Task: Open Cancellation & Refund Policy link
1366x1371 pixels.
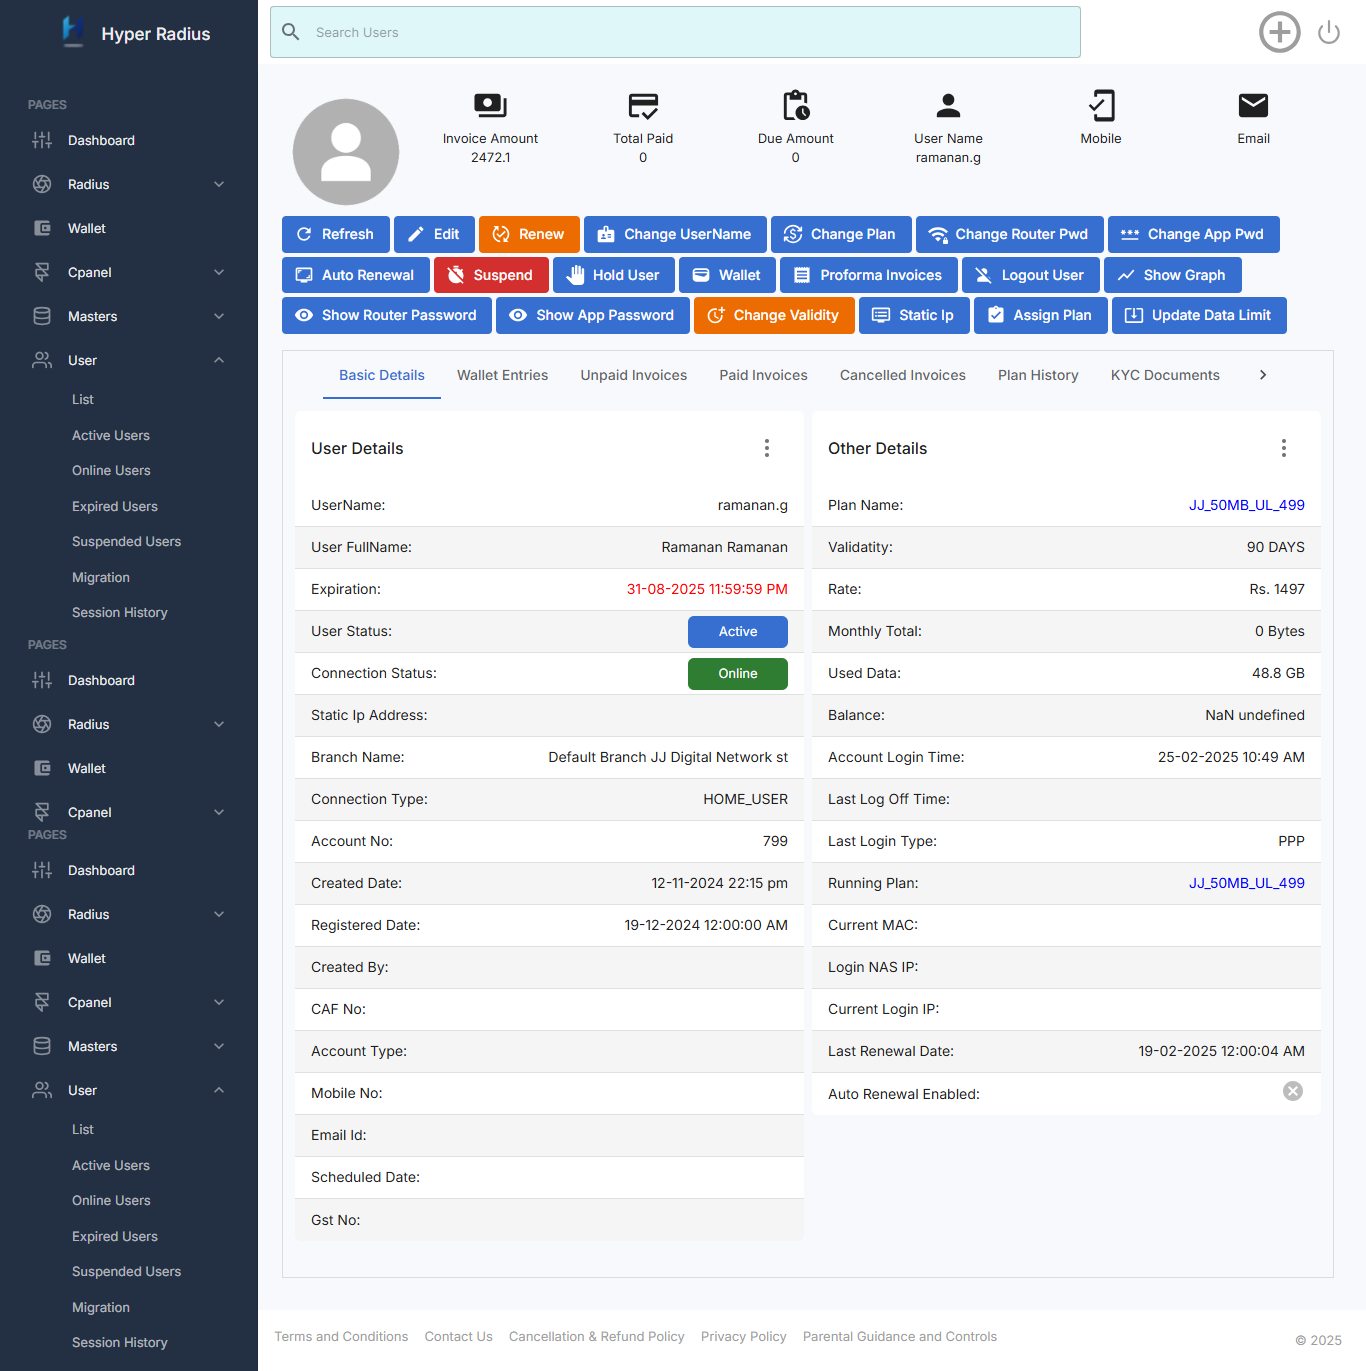Action: [x=597, y=1337]
